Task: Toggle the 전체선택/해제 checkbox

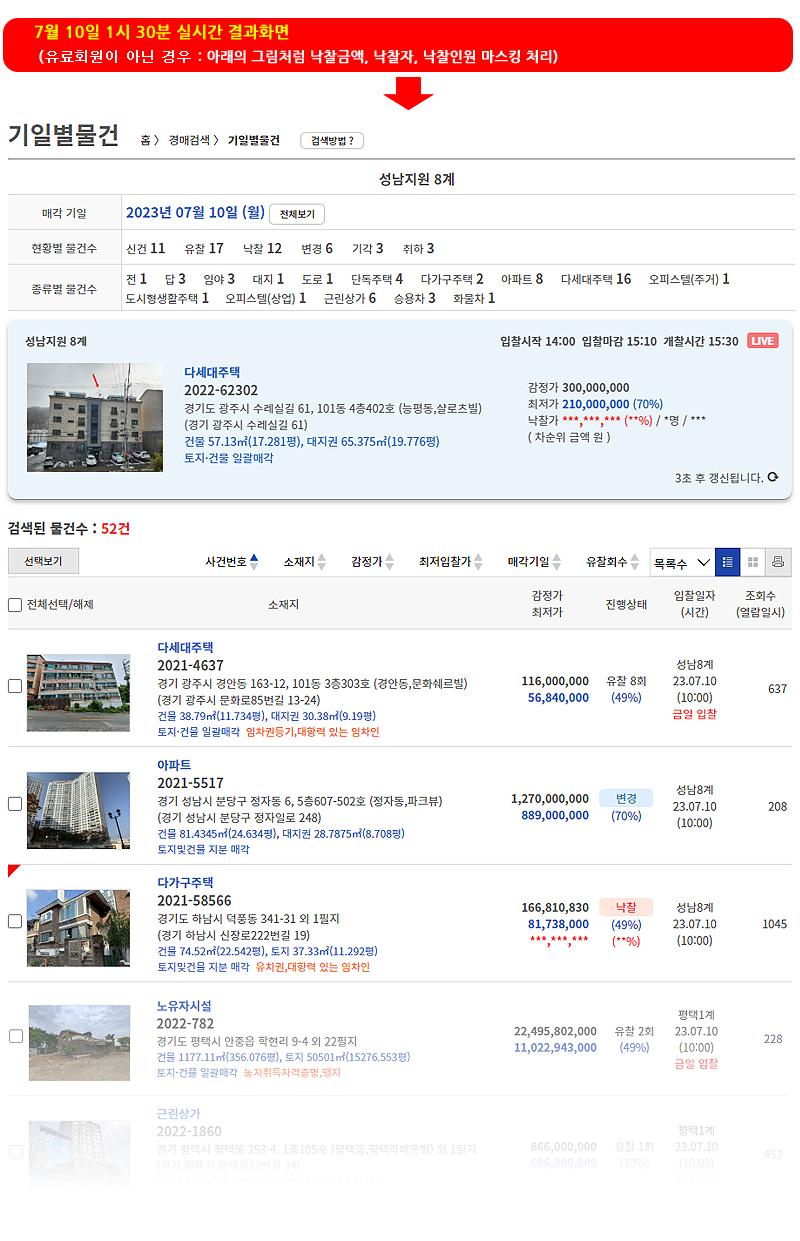Action: coord(15,605)
